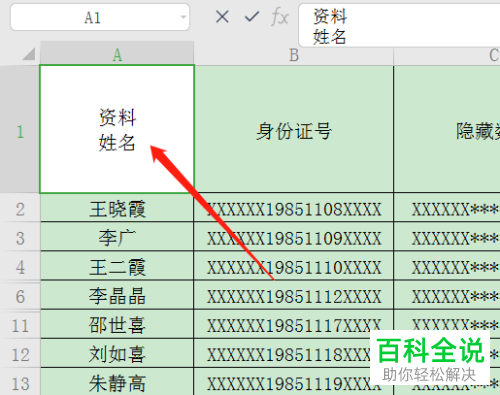Screen dimensions: 500x395
Task: Select row 2 header
Action: [20, 207]
